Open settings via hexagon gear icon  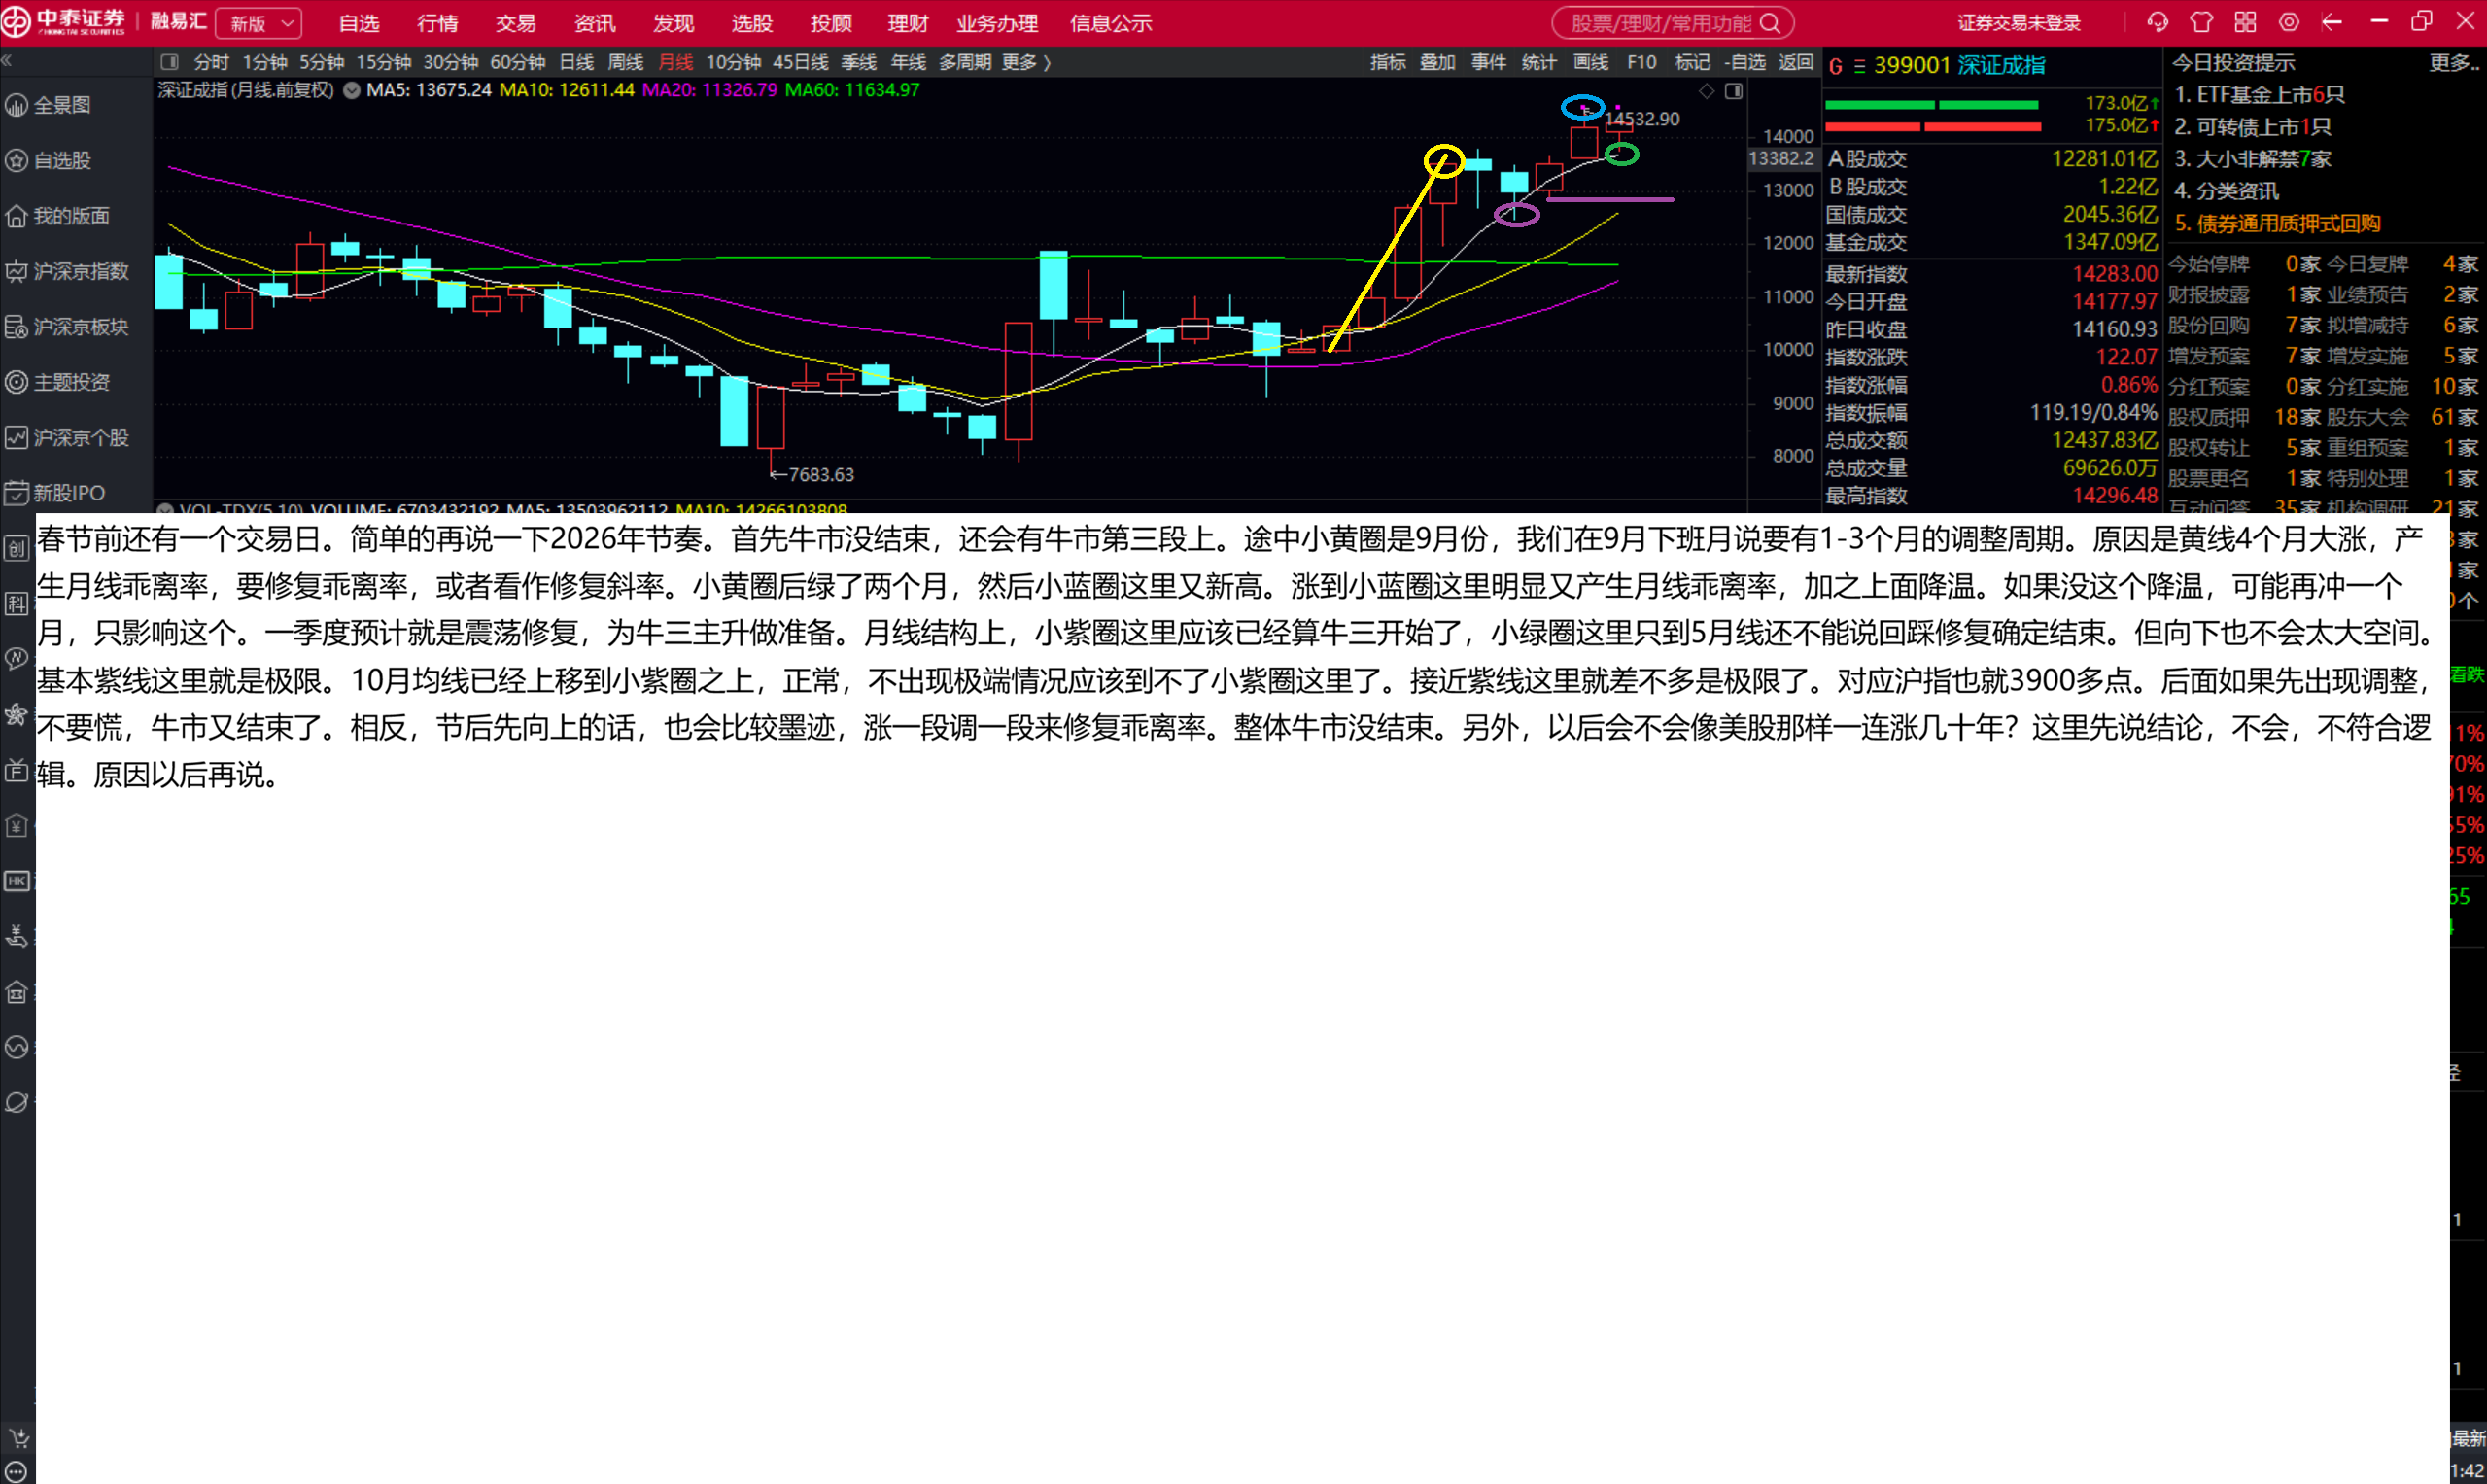(2289, 22)
